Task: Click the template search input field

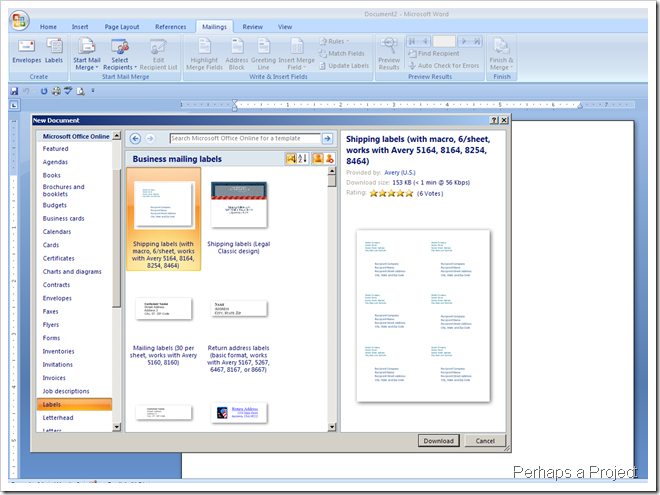Action: tap(243, 138)
